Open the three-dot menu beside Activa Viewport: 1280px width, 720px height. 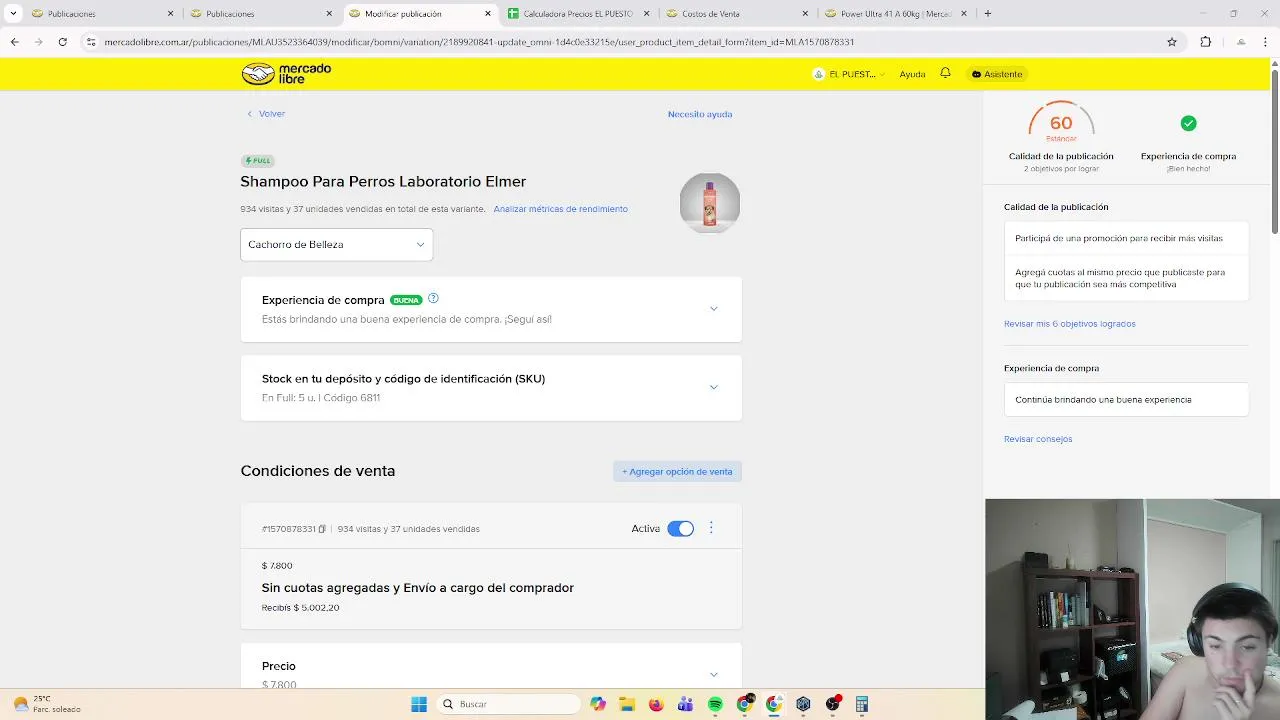point(711,528)
